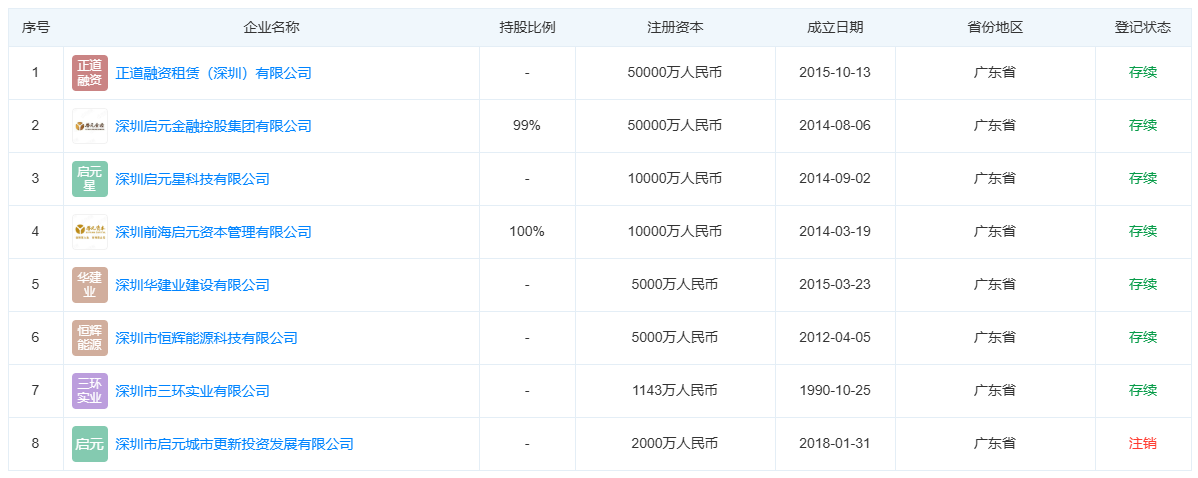Click 50000万人民币 in the 正道融资租赁 row
Image resolution: width=1198 pixels, height=478 pixels.
tap(675, 73)
